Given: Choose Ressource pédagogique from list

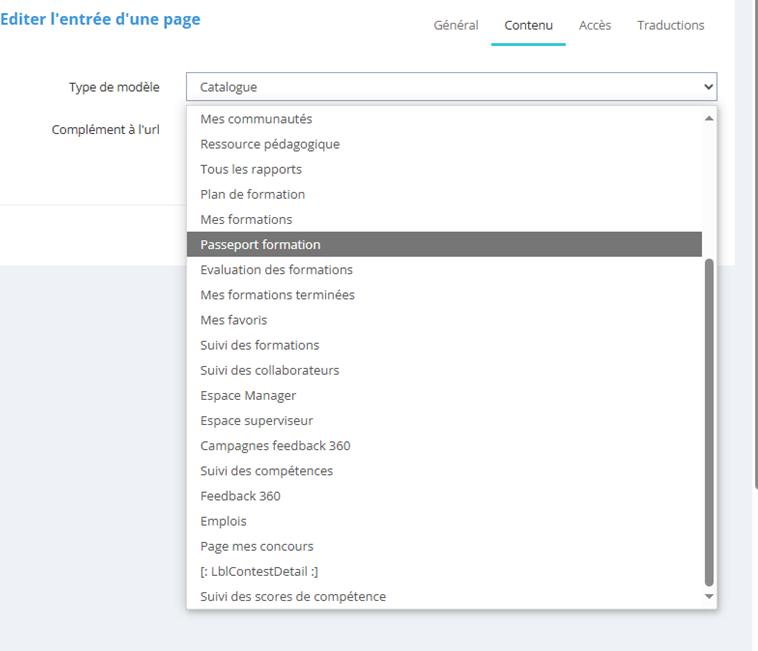Looking at the screenshot, I should pos(270,144).
